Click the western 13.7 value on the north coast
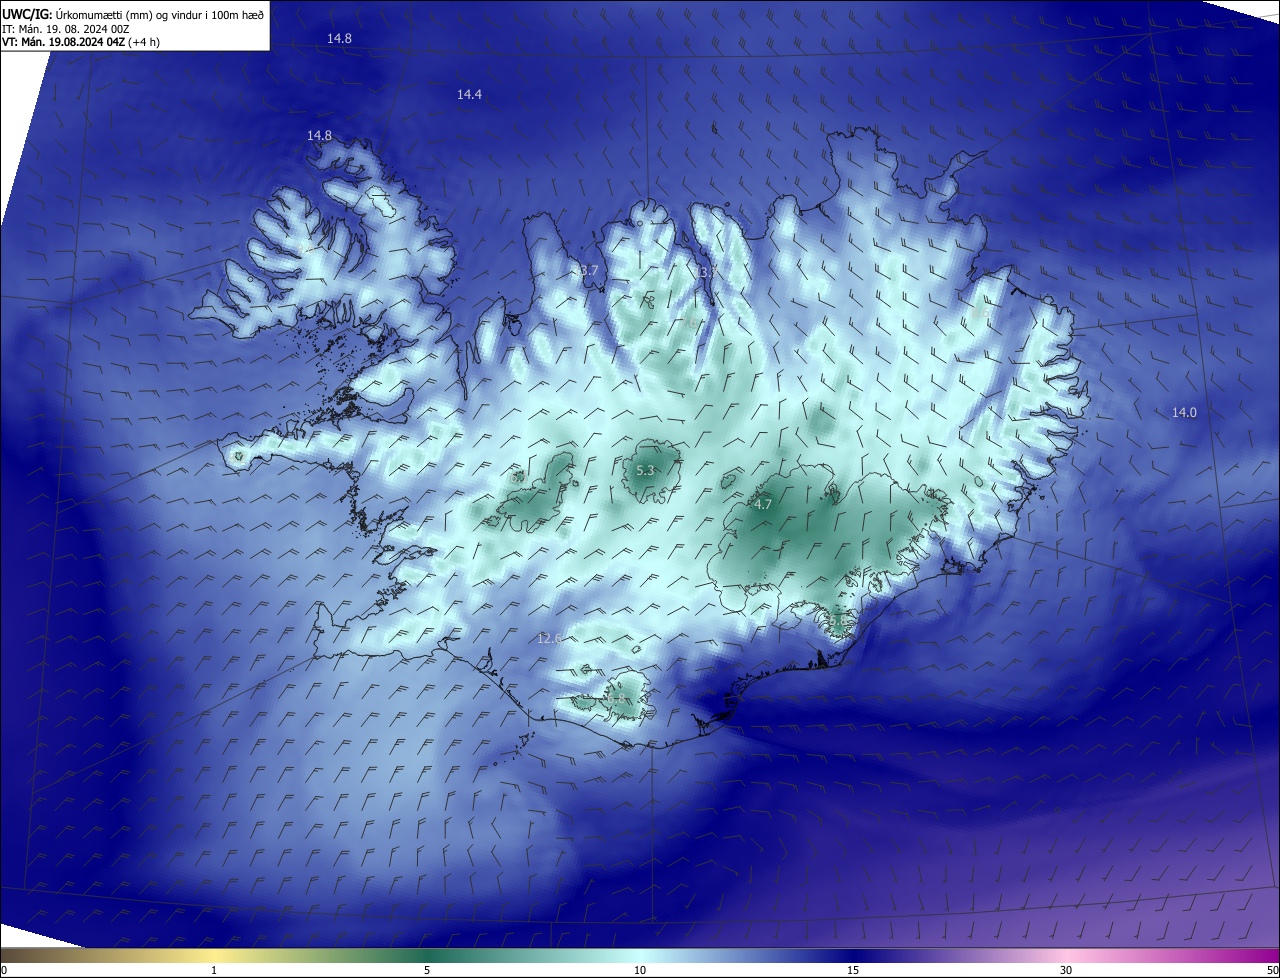The width and height of the screenshot is (1280, 978). coord(586,271)
